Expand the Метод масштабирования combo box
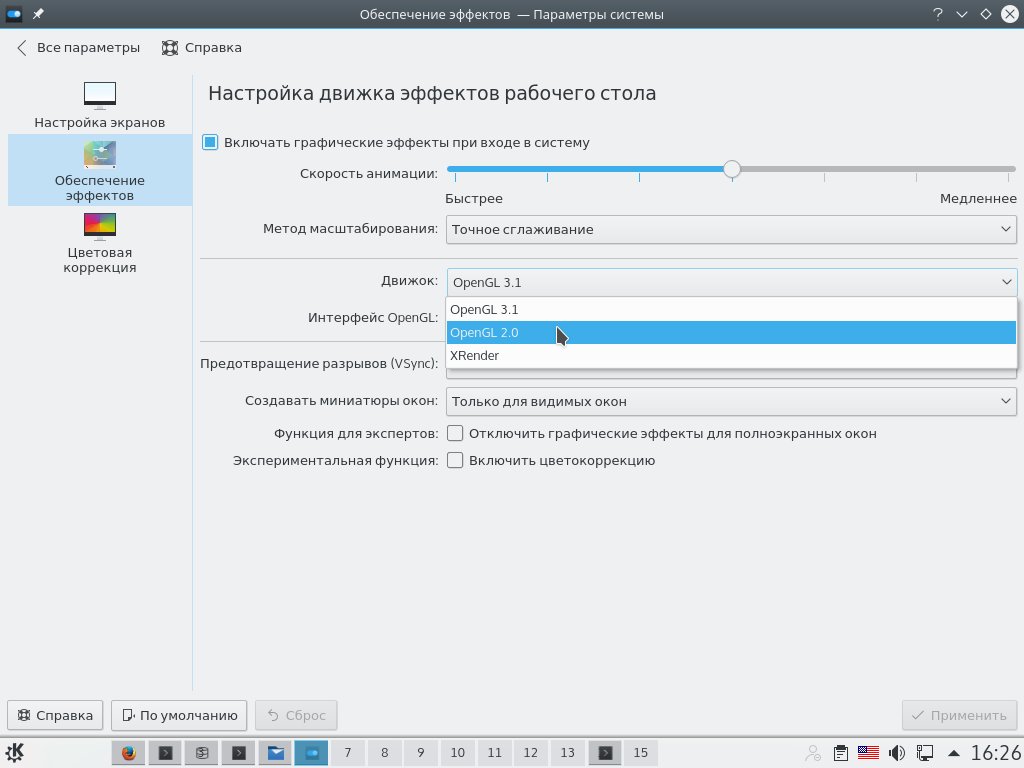This screenshot has width=1024, height=768. (731, 229)
